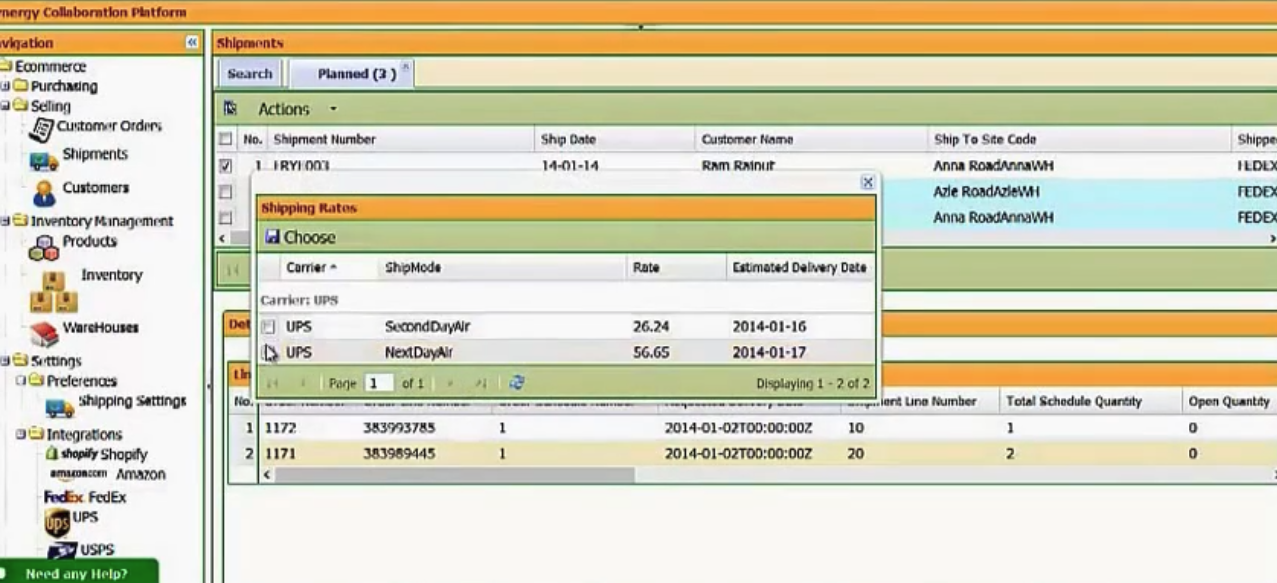Toggle select-all shipments header checkbox
Image resolution: width=1277 pixels, height=583 pixels.
point(226,139)
